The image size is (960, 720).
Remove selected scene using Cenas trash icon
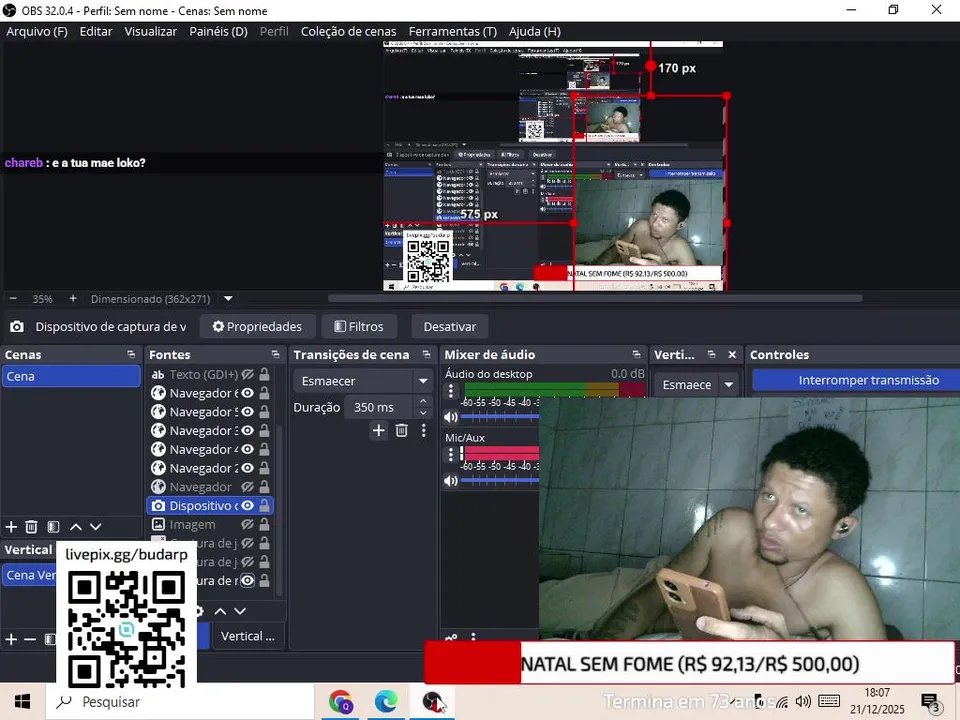(x=31, y=527)
